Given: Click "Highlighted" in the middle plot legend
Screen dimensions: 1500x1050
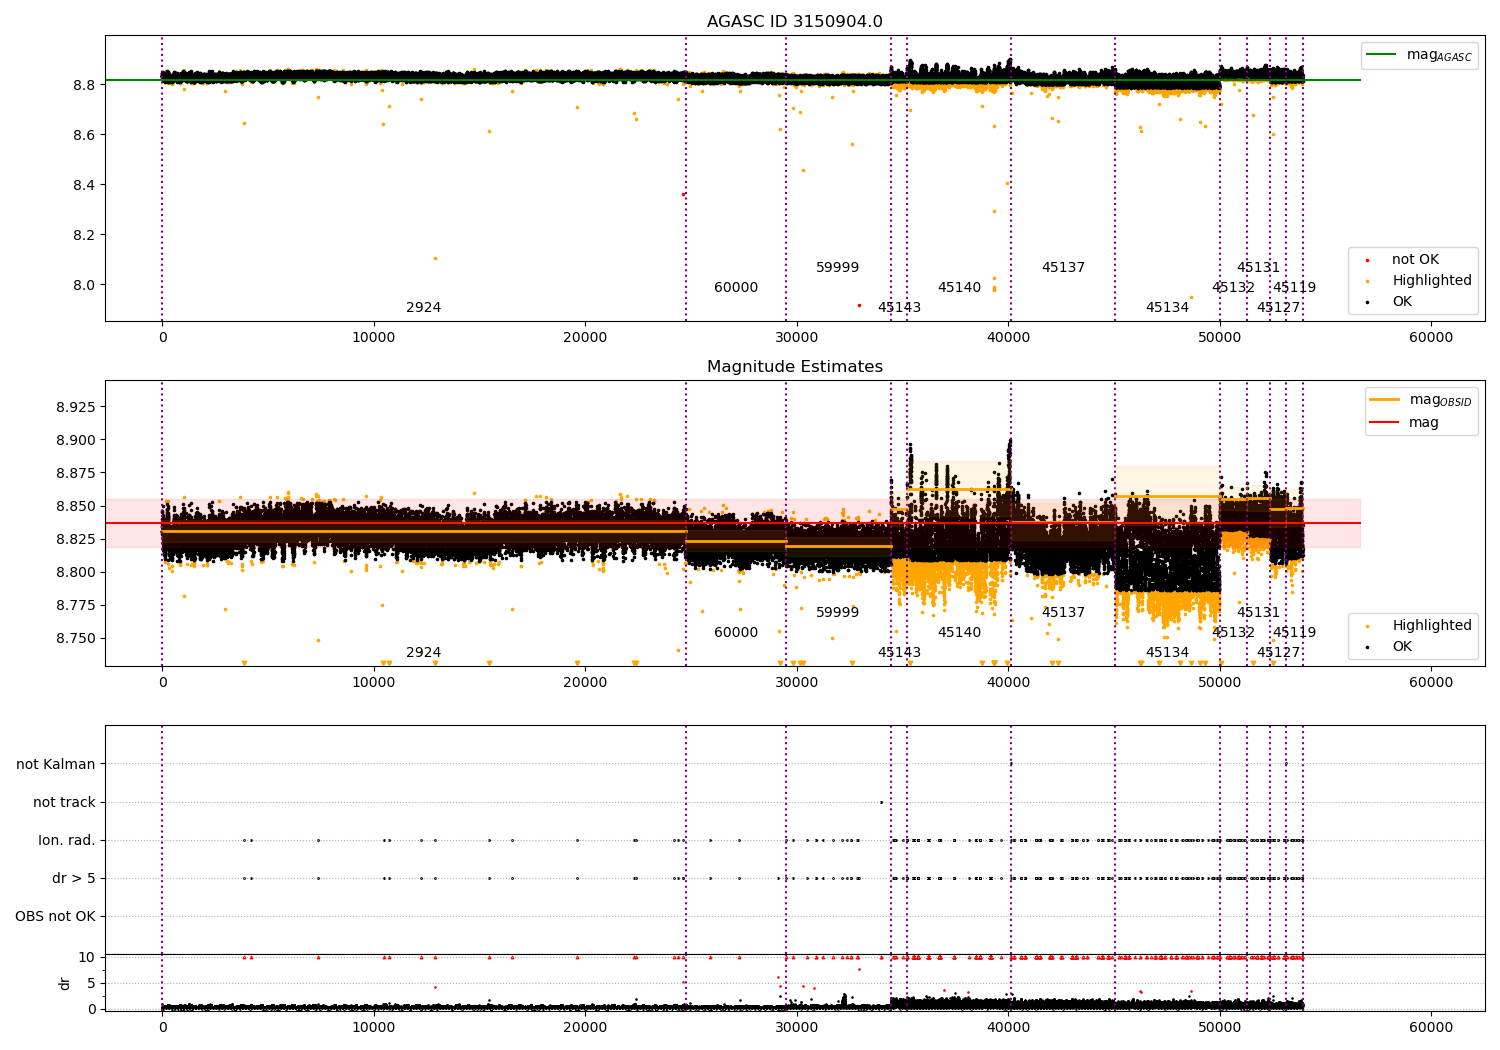Looking at the screenshot, I should click(x=1431, y=625).
